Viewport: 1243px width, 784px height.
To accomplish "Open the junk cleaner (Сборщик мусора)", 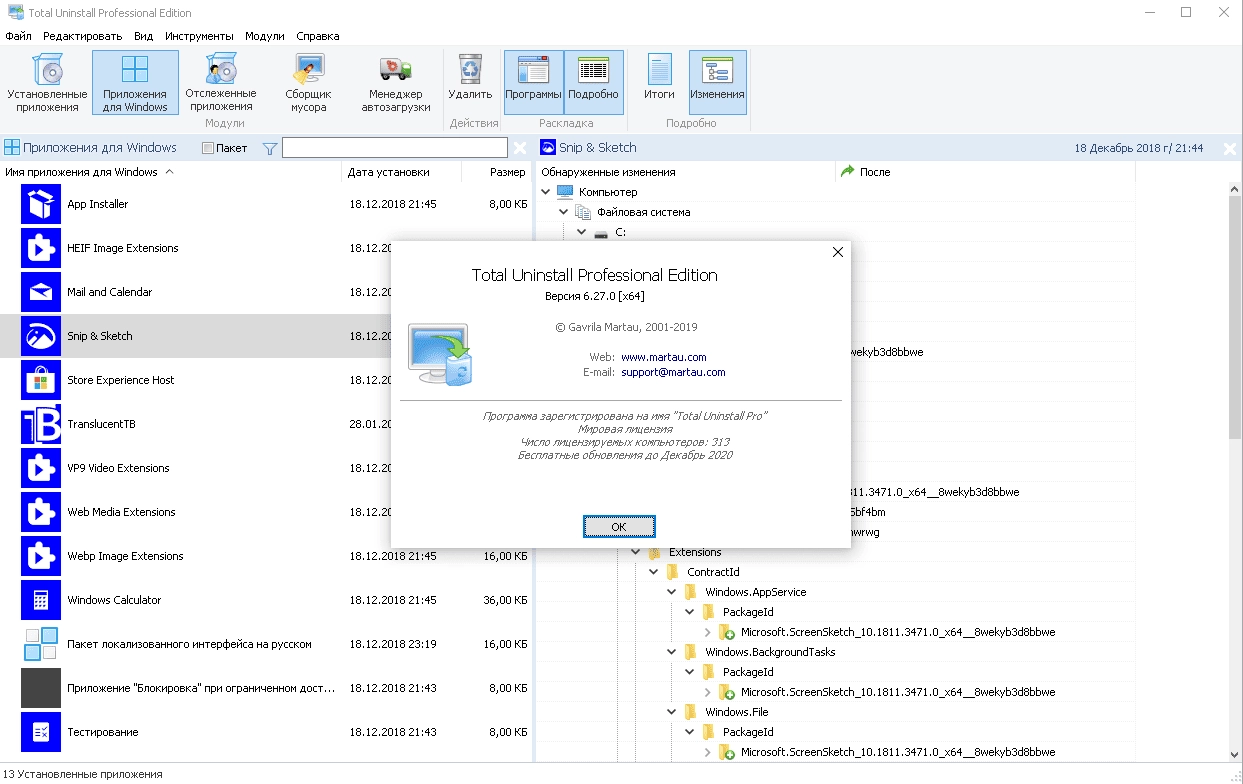I will tap(308, 82).
